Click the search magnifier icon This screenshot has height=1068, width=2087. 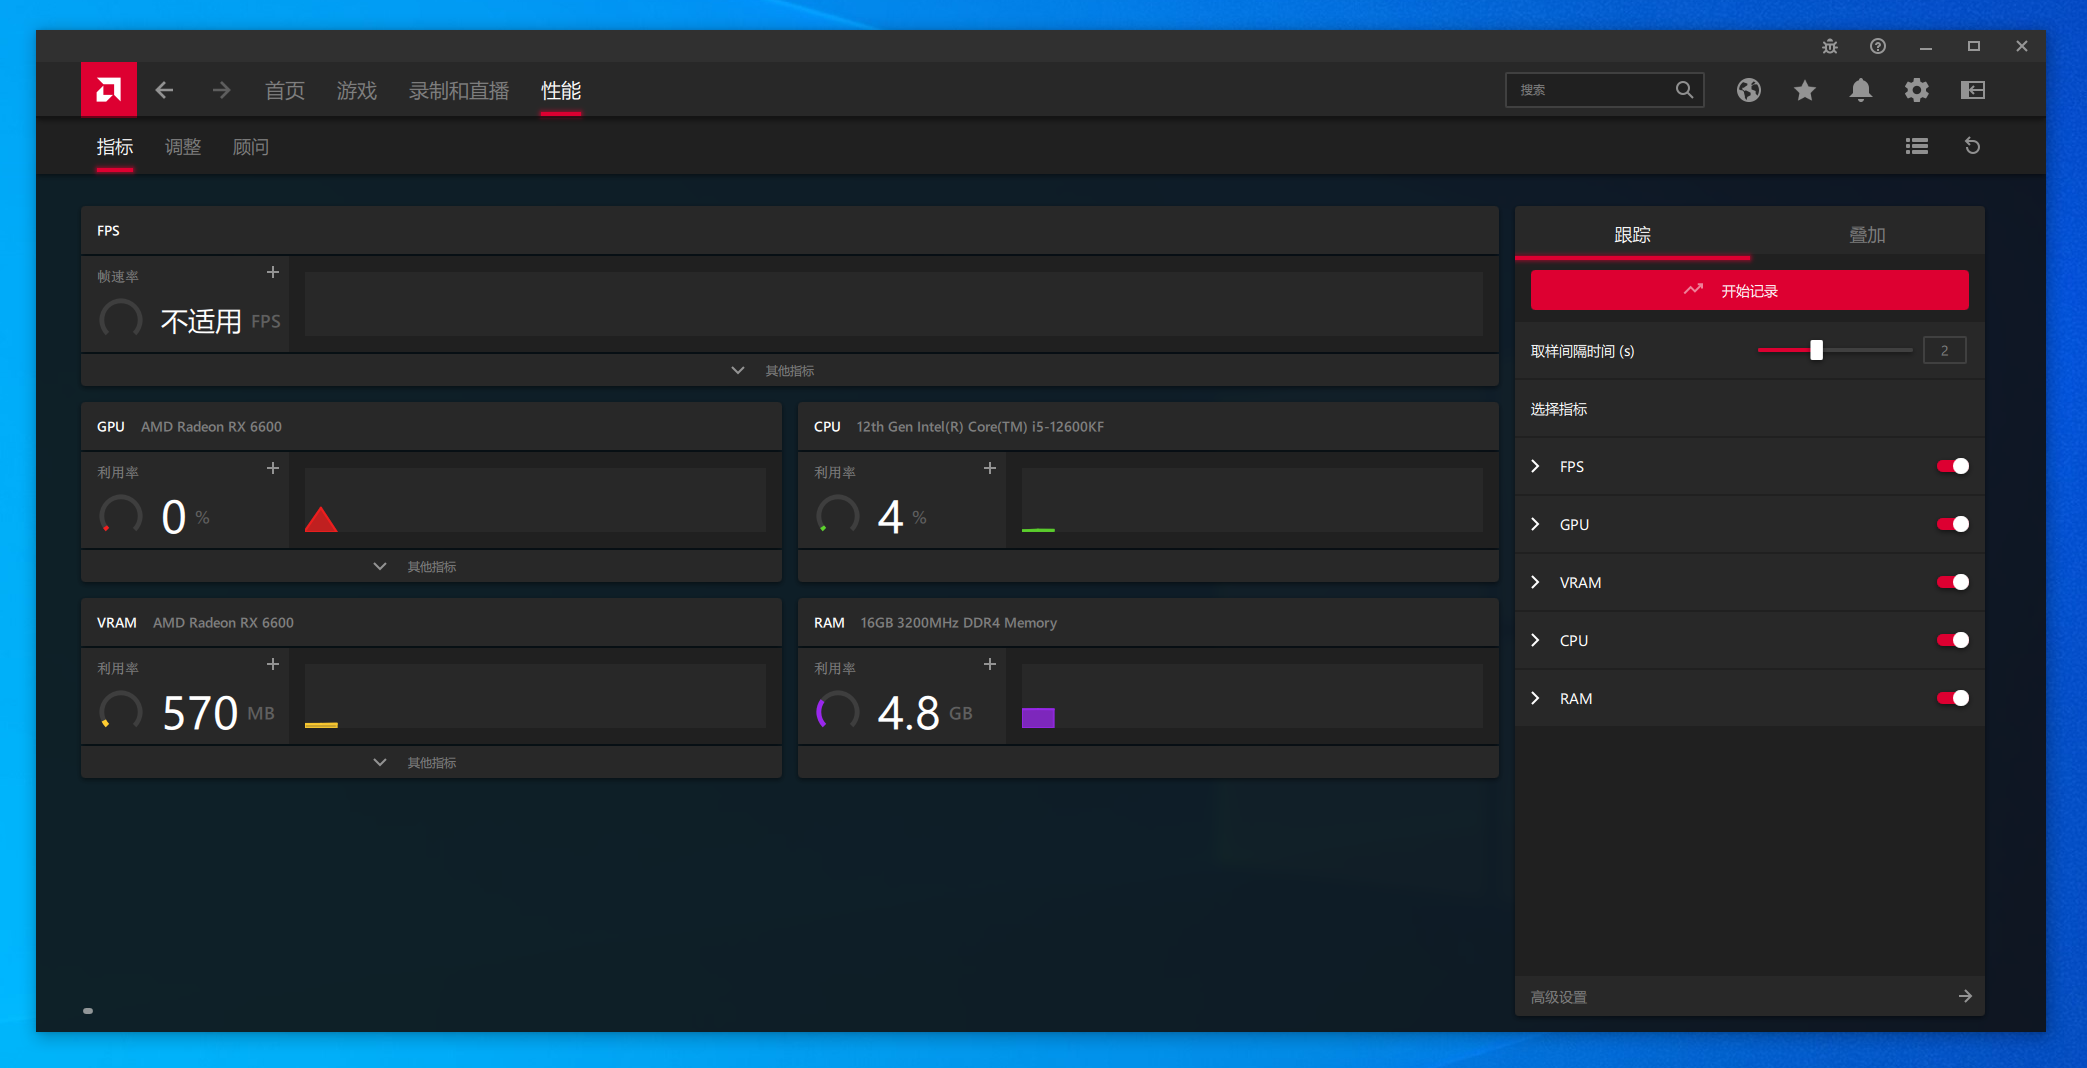tap(1685, 90)
